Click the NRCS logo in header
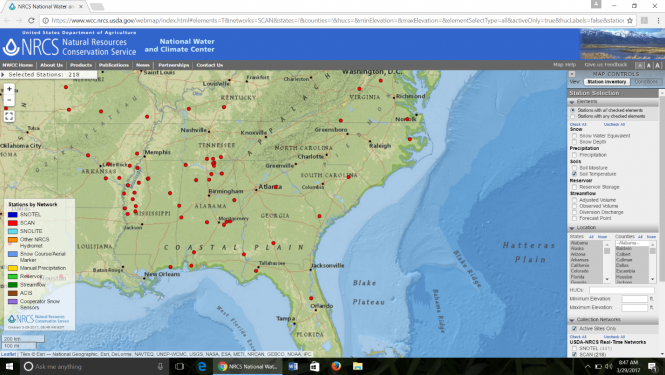The height and width of the screenshot is (375, 665). [31, 47]
